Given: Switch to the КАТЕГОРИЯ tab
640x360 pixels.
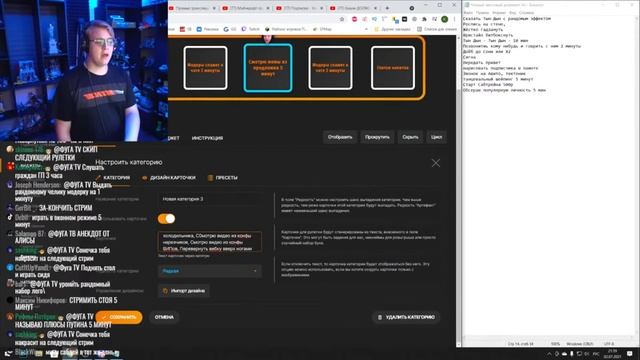Looking at the screenshot, I should click(x=113, y=178).
